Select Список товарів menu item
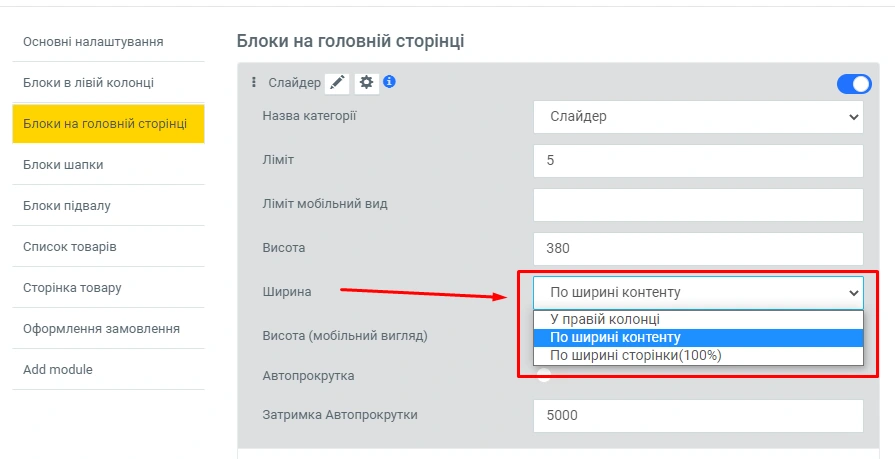Viewport: 895px width, 459px height. tap(69, 246)
